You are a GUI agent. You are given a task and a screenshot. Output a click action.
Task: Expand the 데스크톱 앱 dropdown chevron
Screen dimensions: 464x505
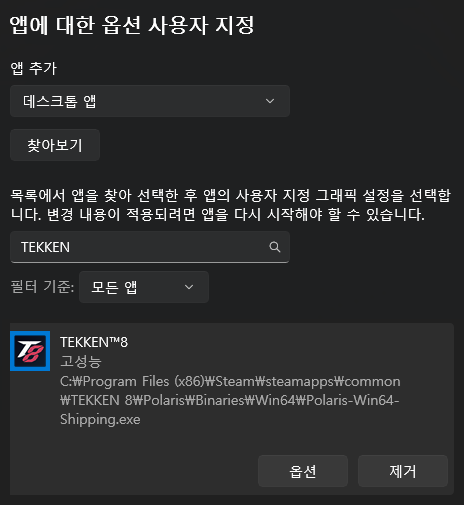(x=270, y=101)
